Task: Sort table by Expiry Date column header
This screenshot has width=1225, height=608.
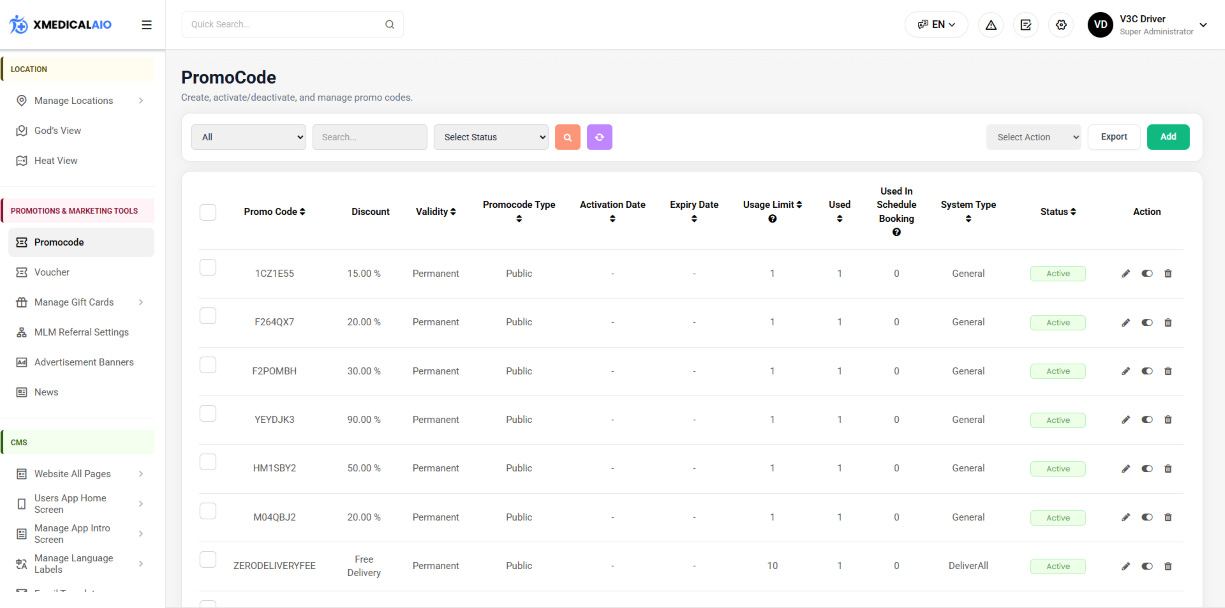Action: tap(694, 211)
